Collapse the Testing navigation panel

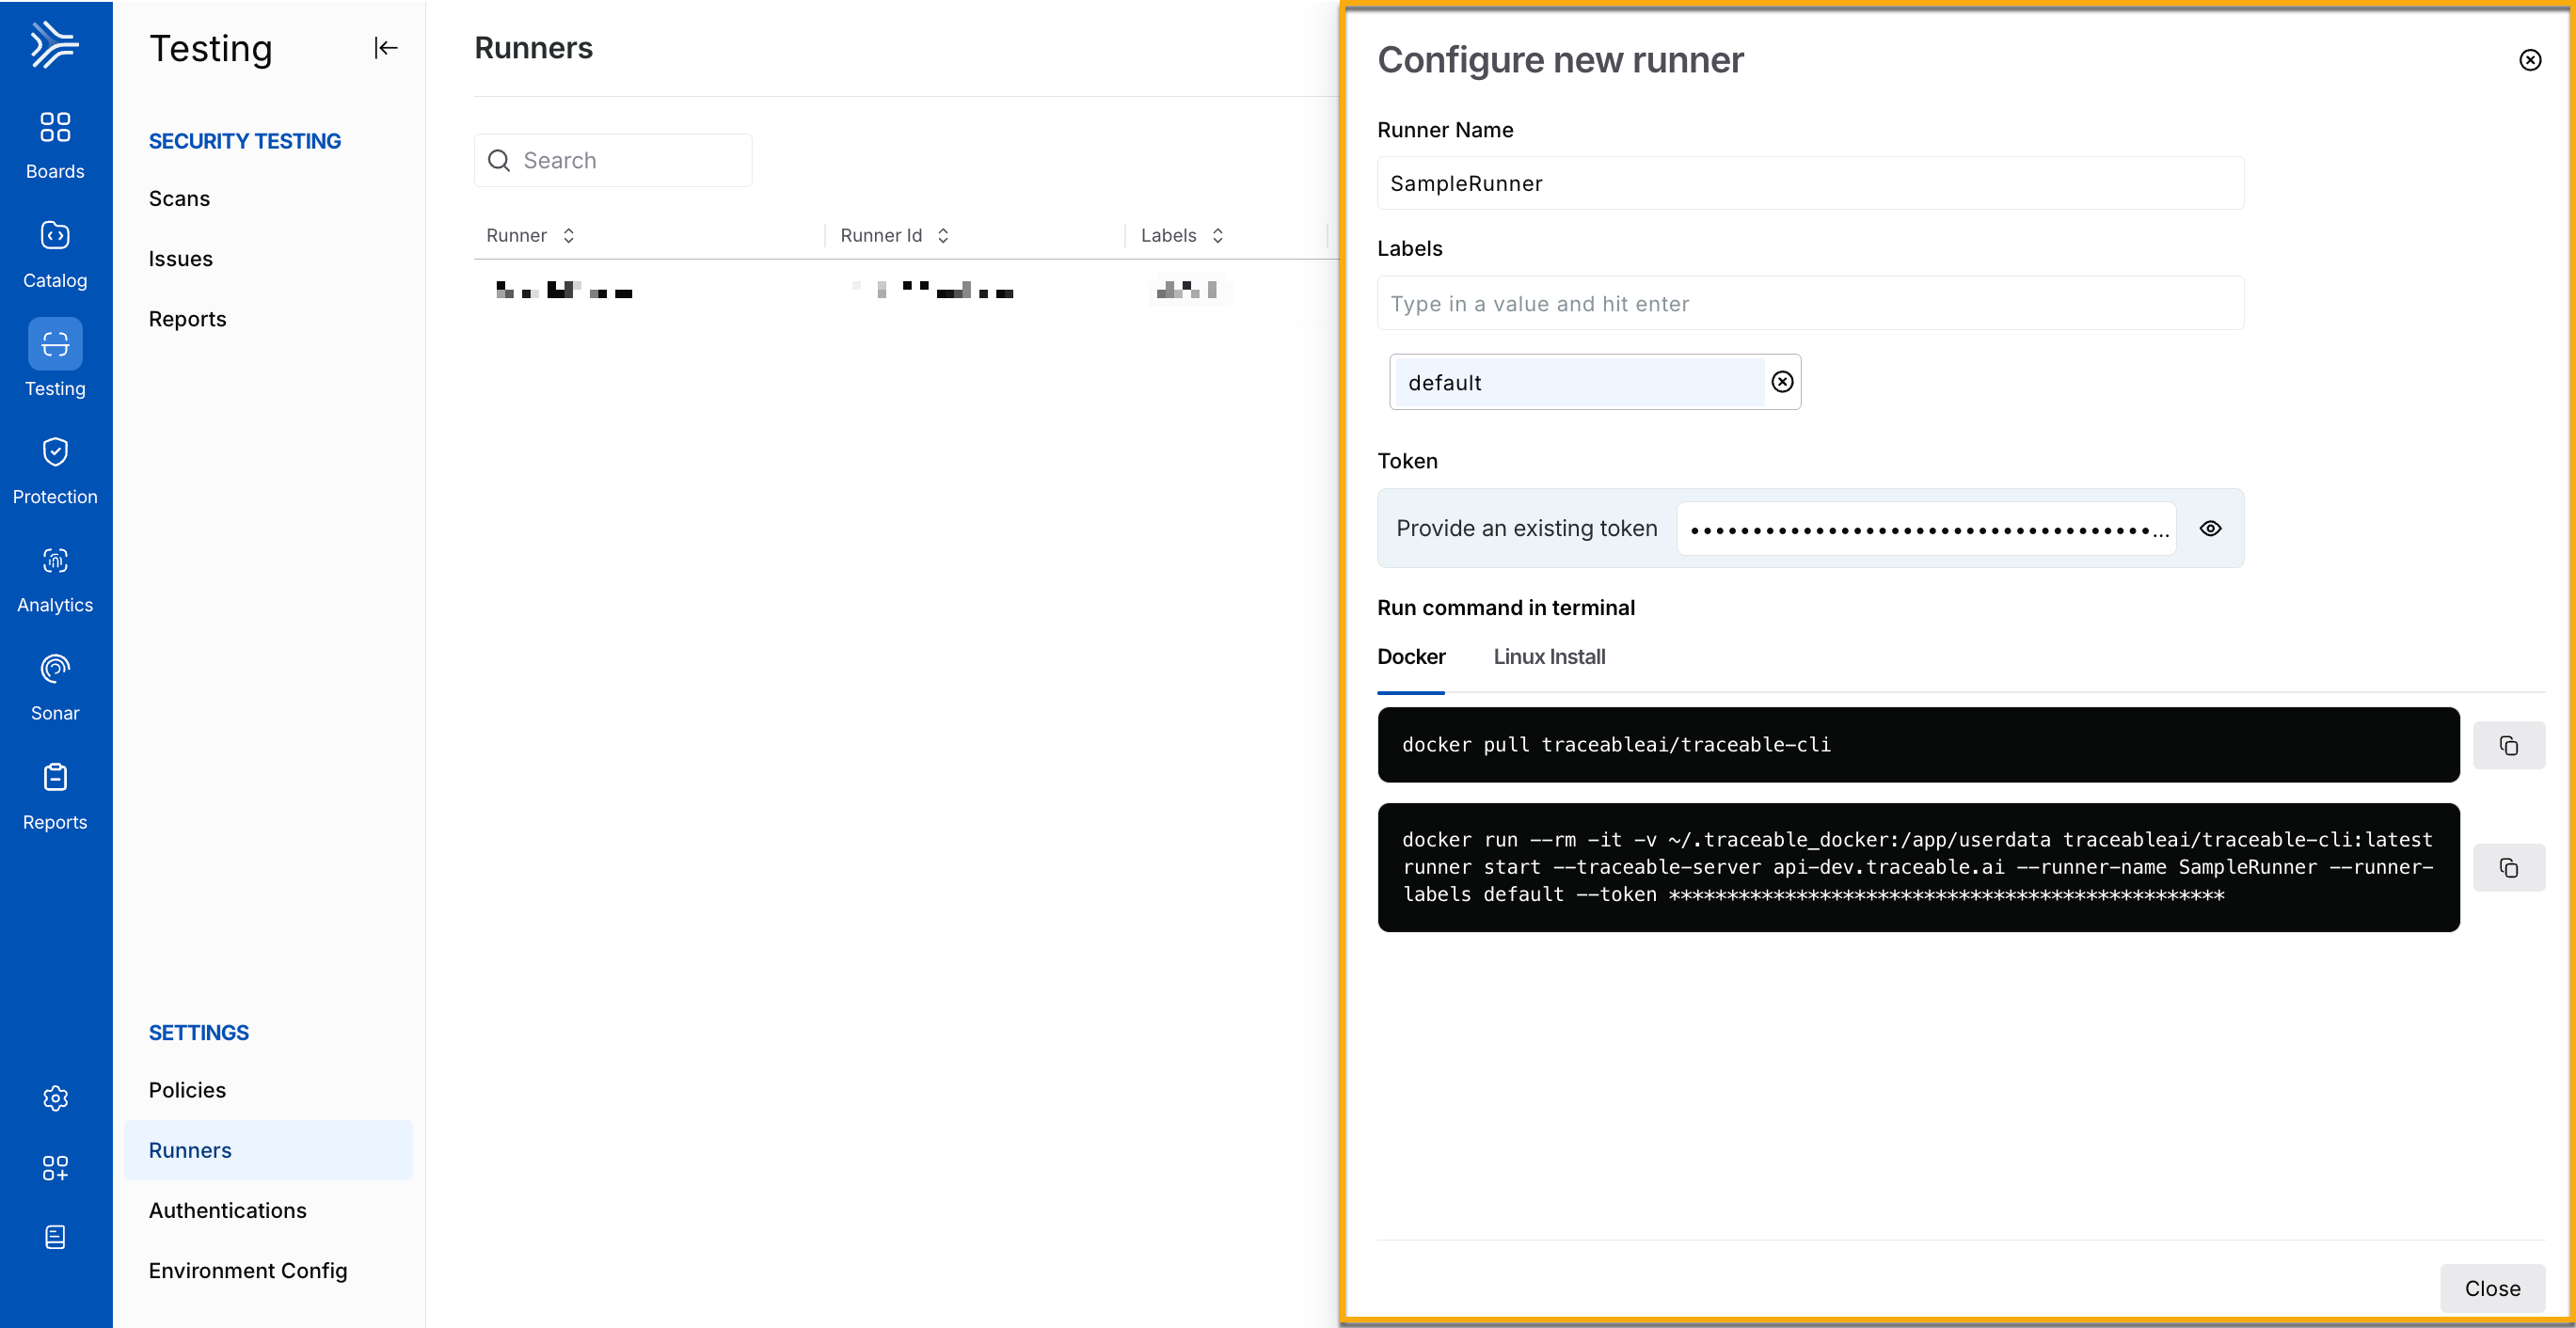[385, 48]
